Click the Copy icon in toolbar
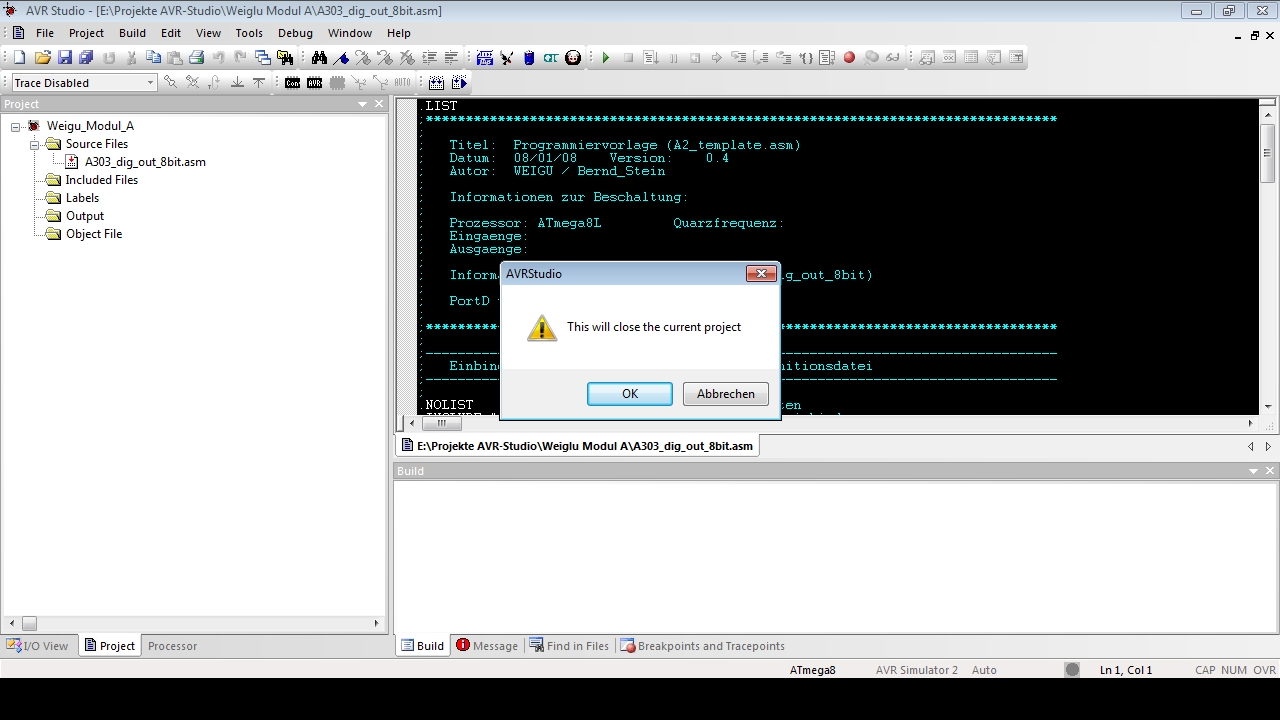Viewport: 1280px width, 720px height. coord(153,58)
